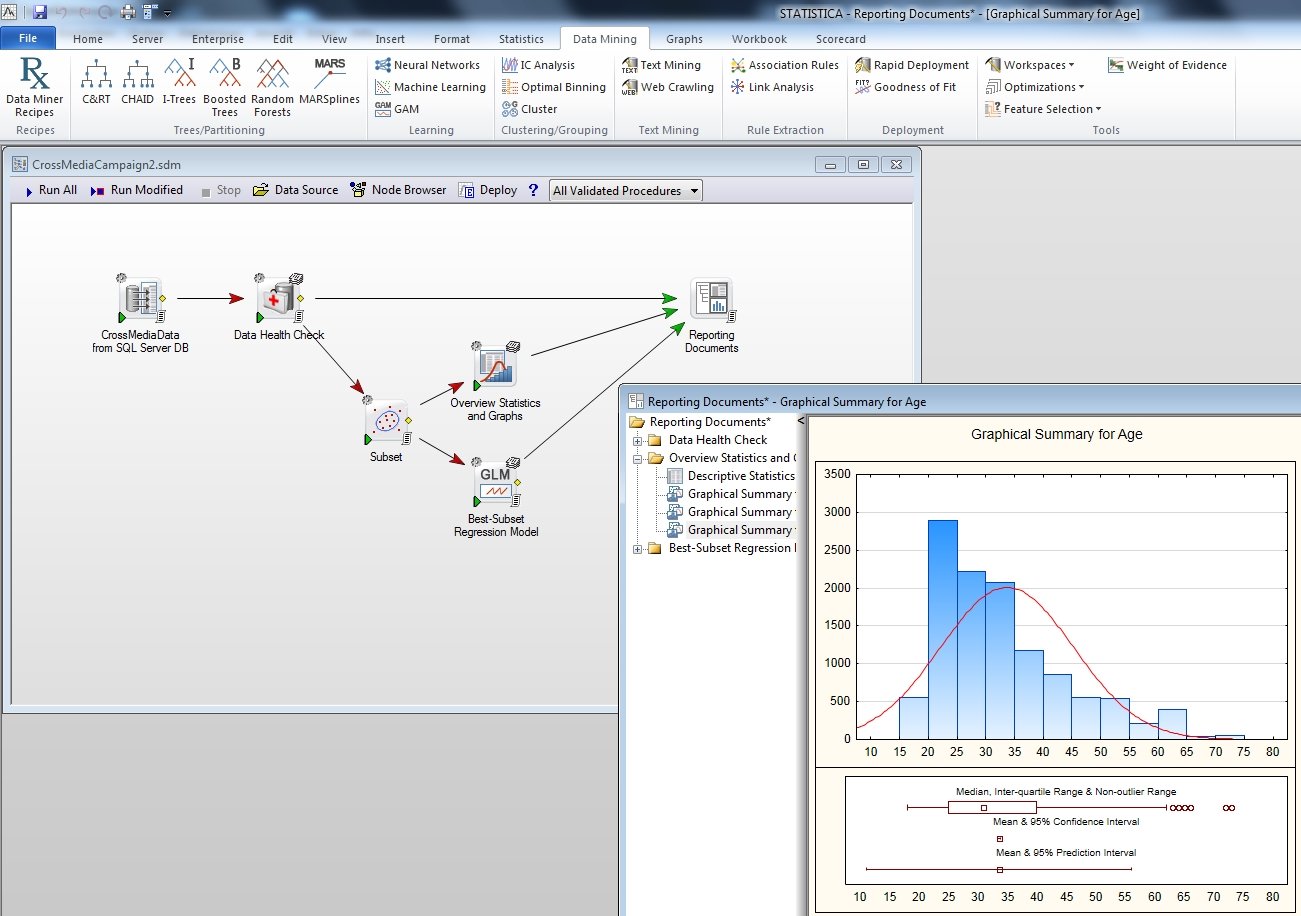Select the C&RT trees tool
This screenshot has height=916, width=1301.
point(96,82)
